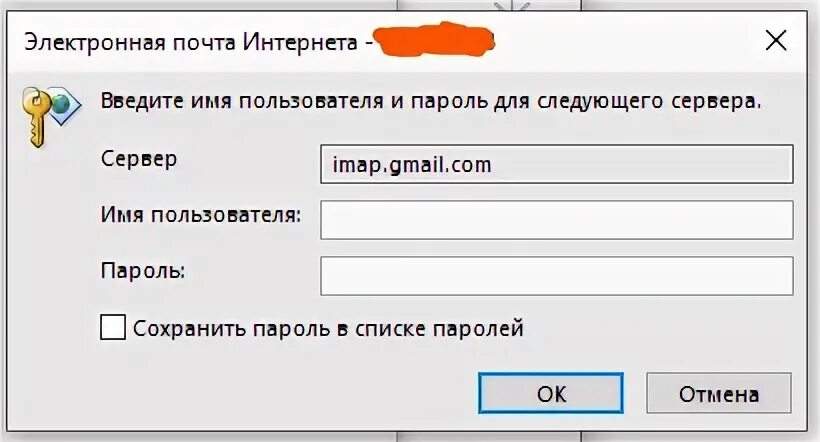Screen dimensions: 820x442
Task: Close the Internet e-mail dialog with X
Action: tap(776, 41)
